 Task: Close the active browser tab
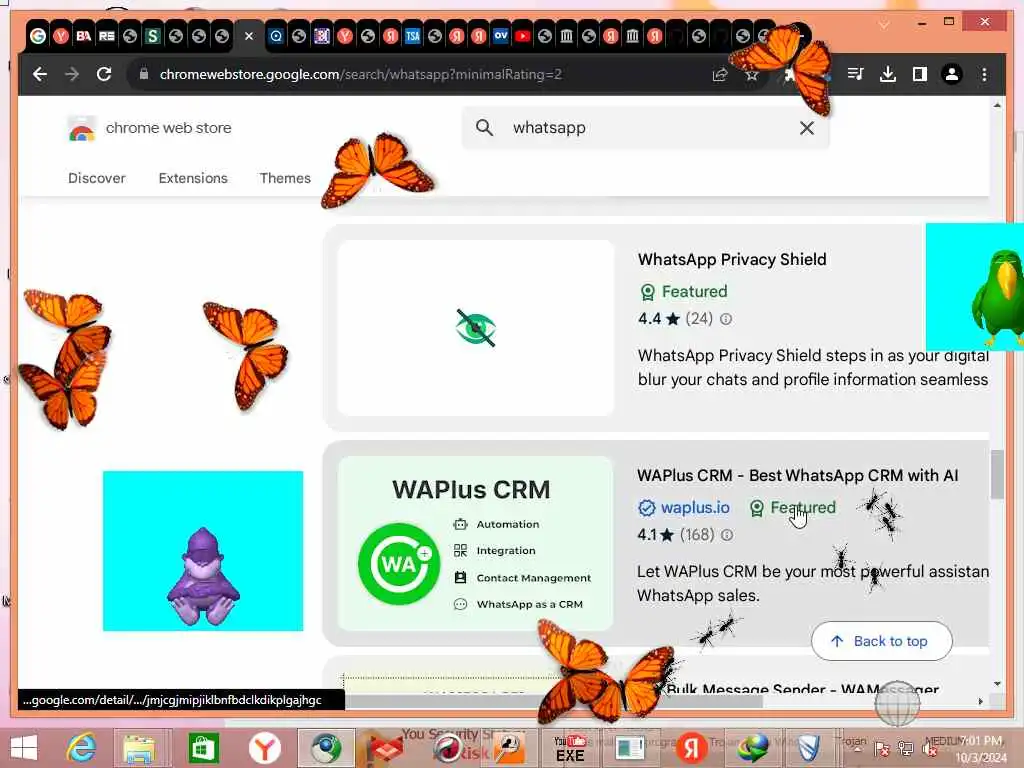click(249, 36)
